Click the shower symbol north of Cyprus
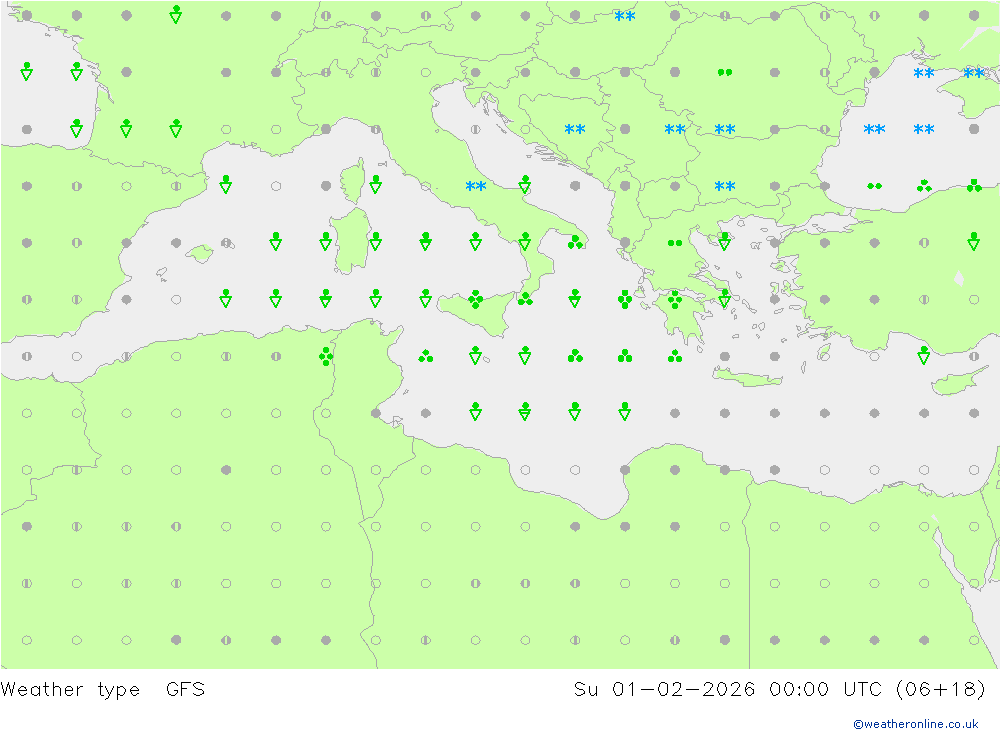The height and width of the screenshot is (733, 1000). tap(924, 355)
